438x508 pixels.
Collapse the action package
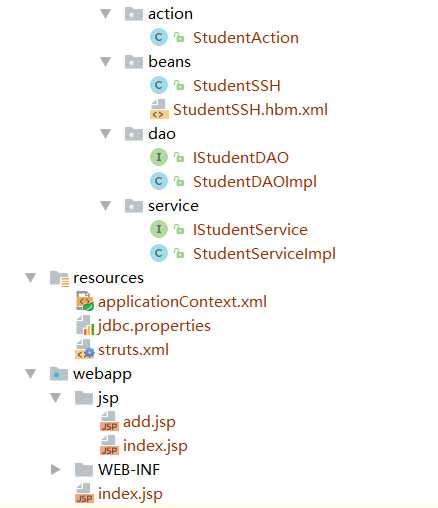coord(106,14)
